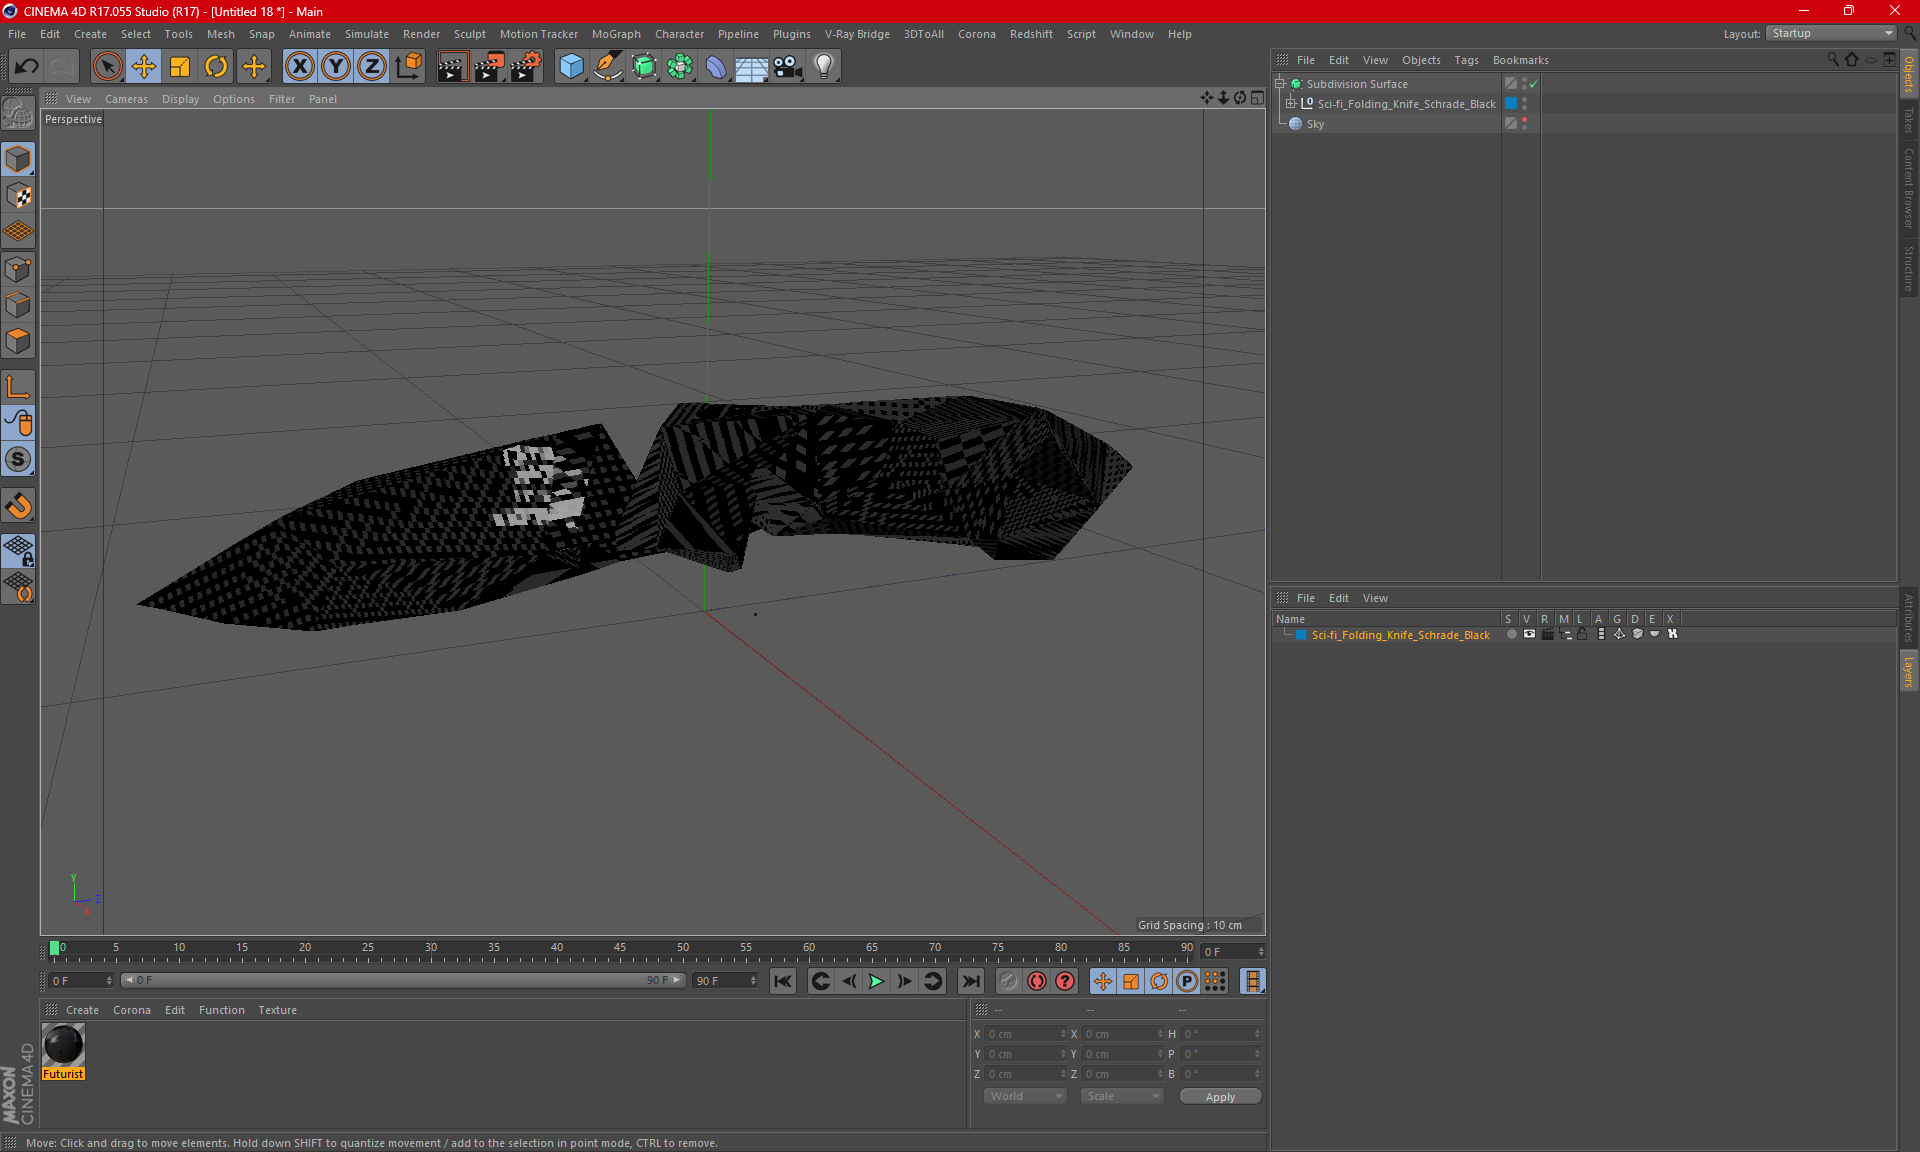The image size is (1920, 1152).
Task: Toggle Subdivision Surface enable checkmark
Action: 1533,84
